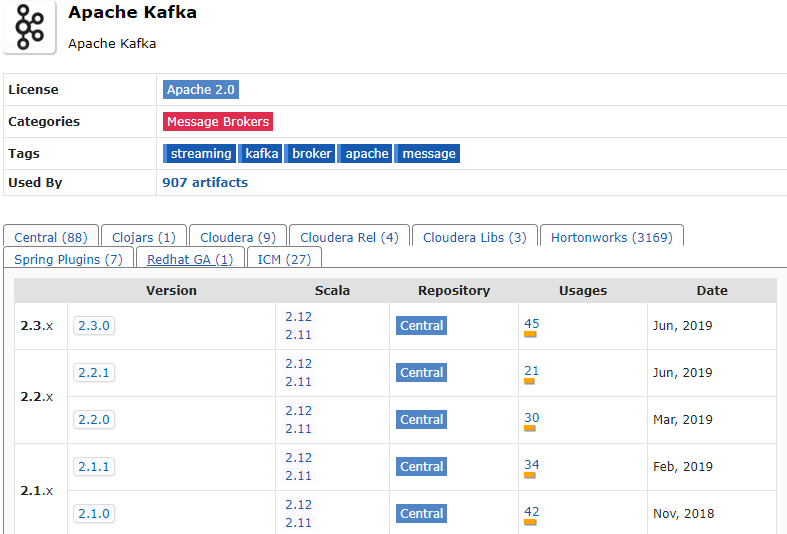Click the Repository column header

pyautogui.click(x=454, y=291)
